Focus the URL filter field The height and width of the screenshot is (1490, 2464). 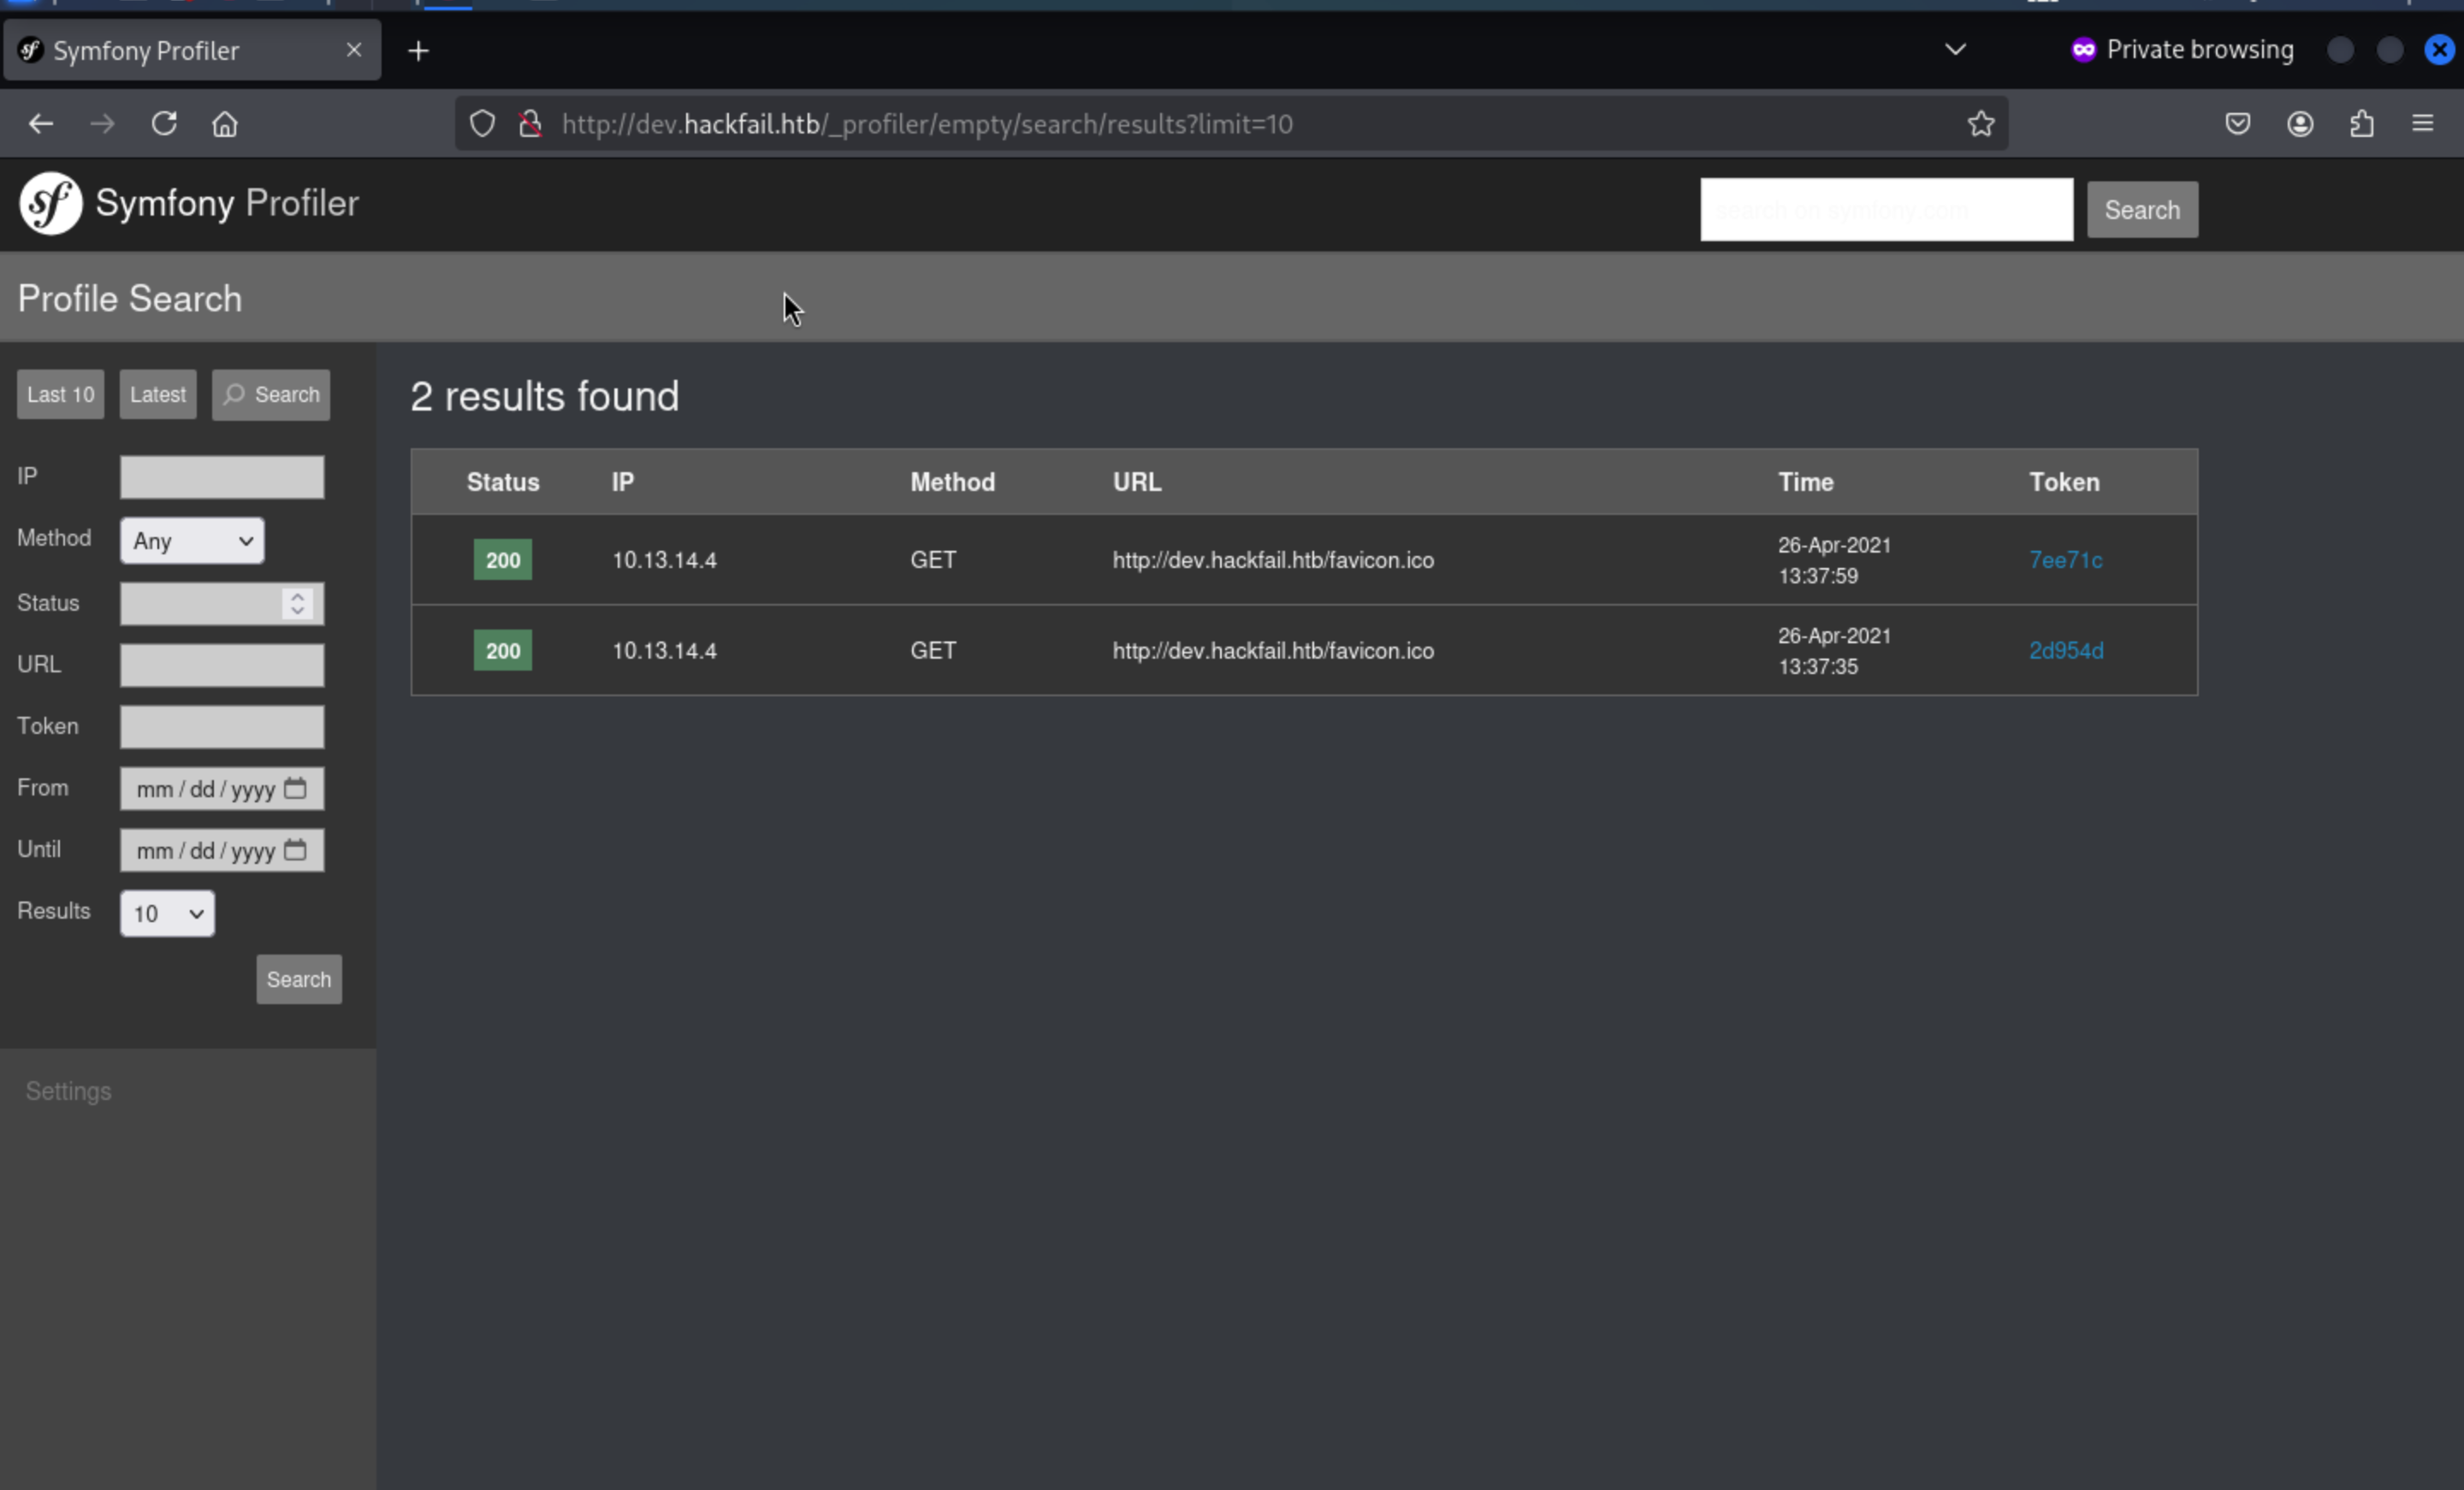(222, 665)
